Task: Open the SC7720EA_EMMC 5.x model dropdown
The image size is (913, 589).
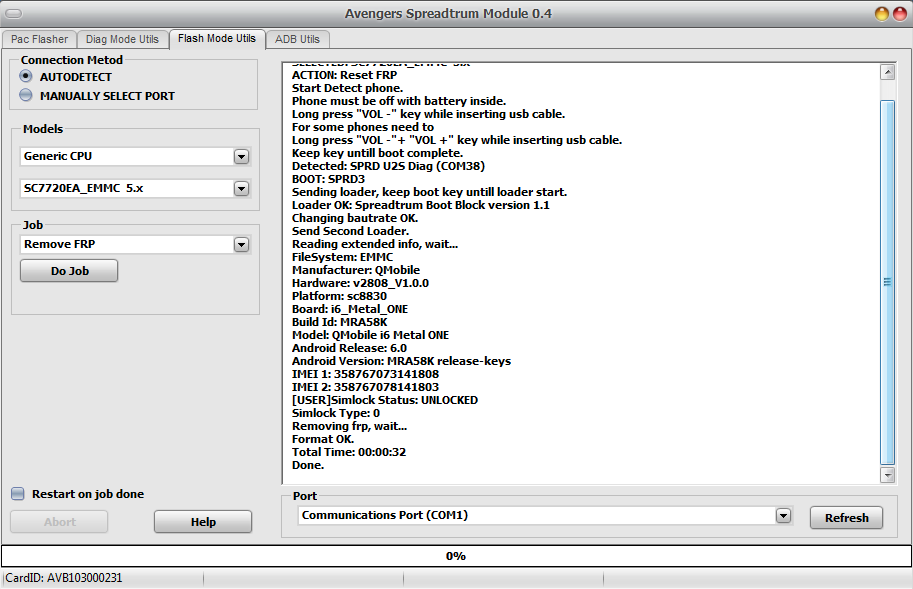Action: tap(241, 189)
